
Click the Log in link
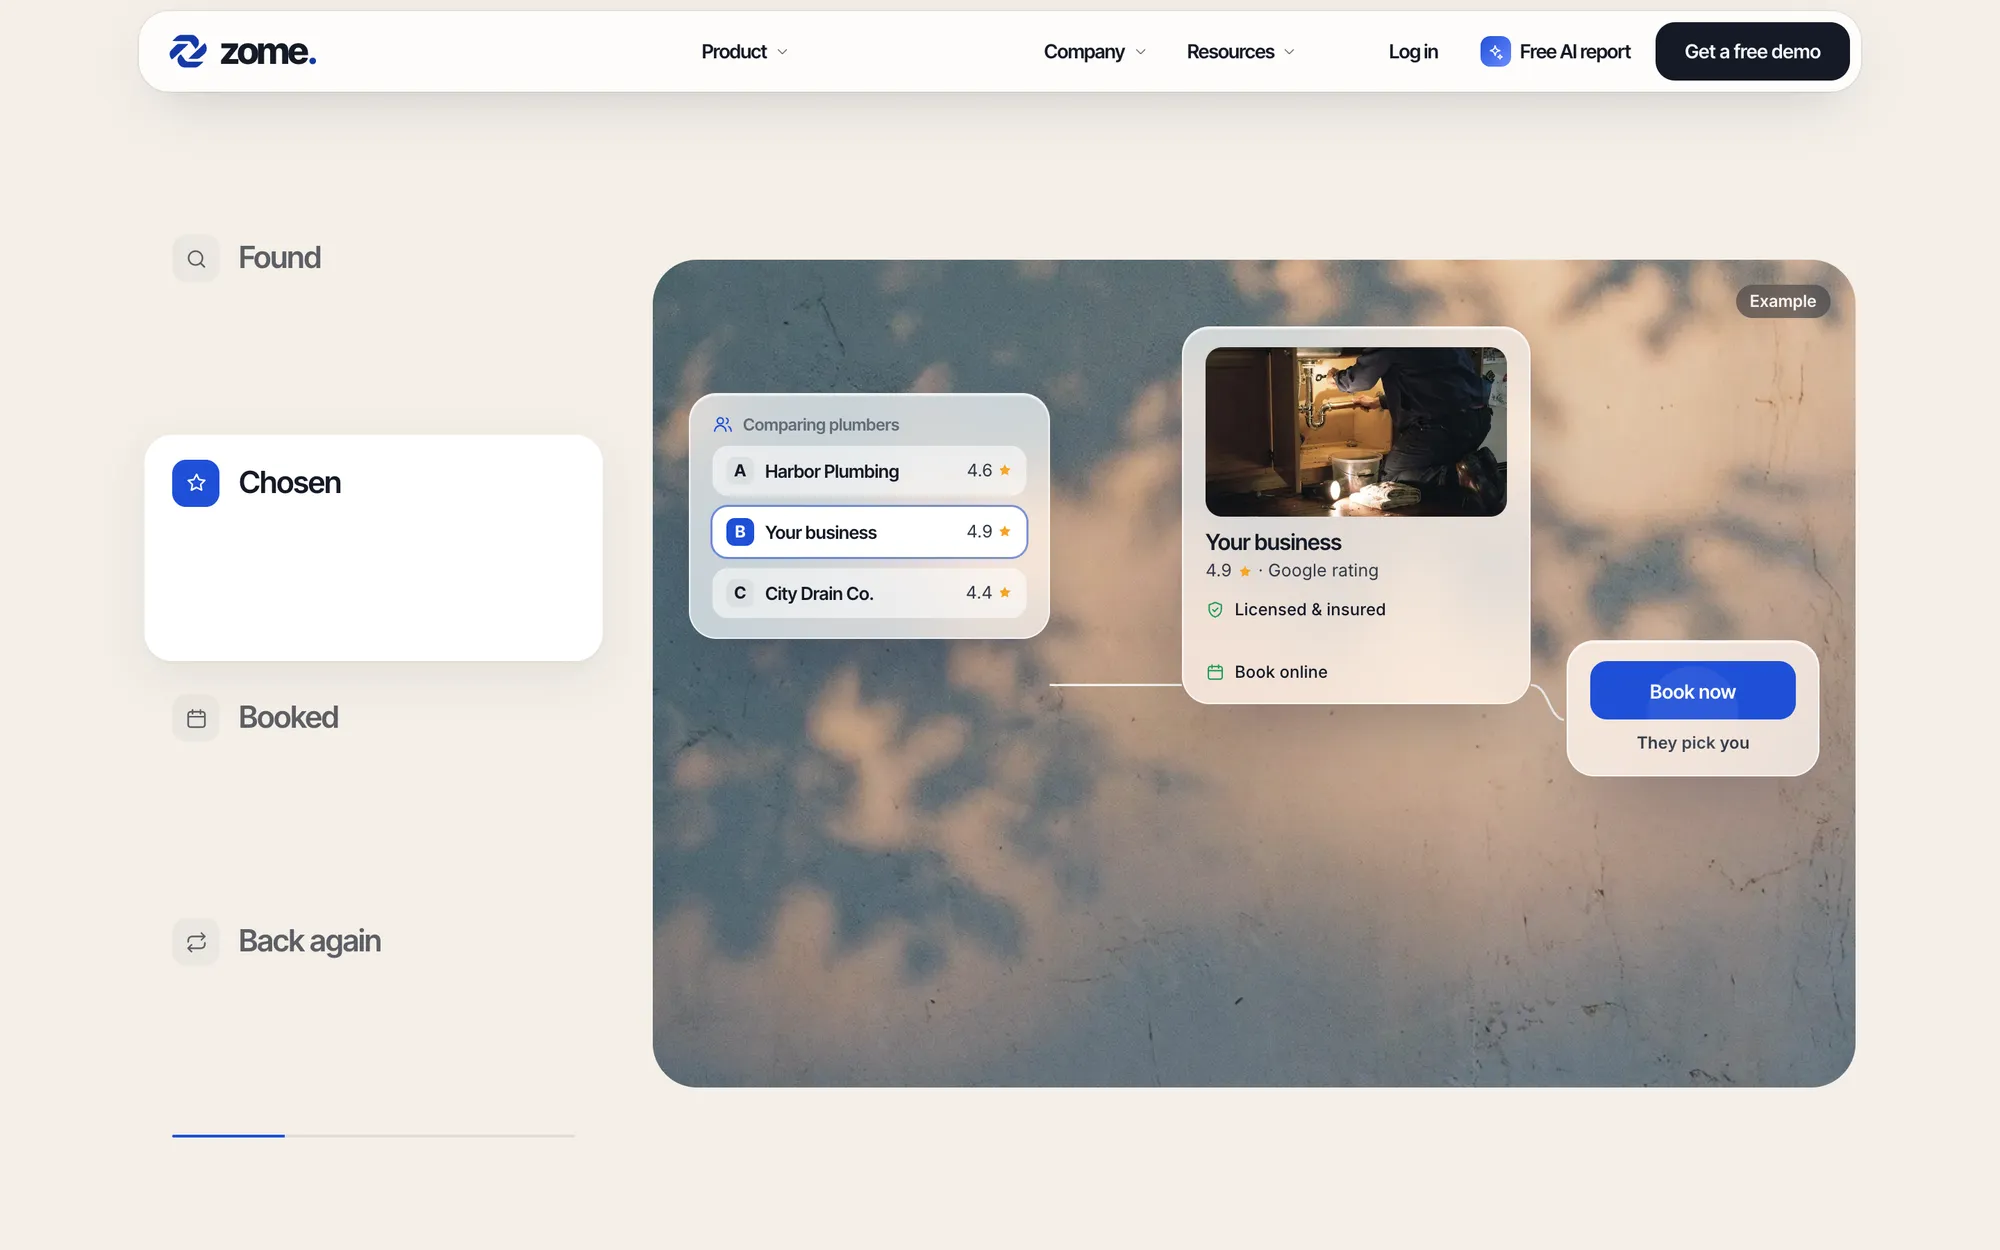(1413, 52)
